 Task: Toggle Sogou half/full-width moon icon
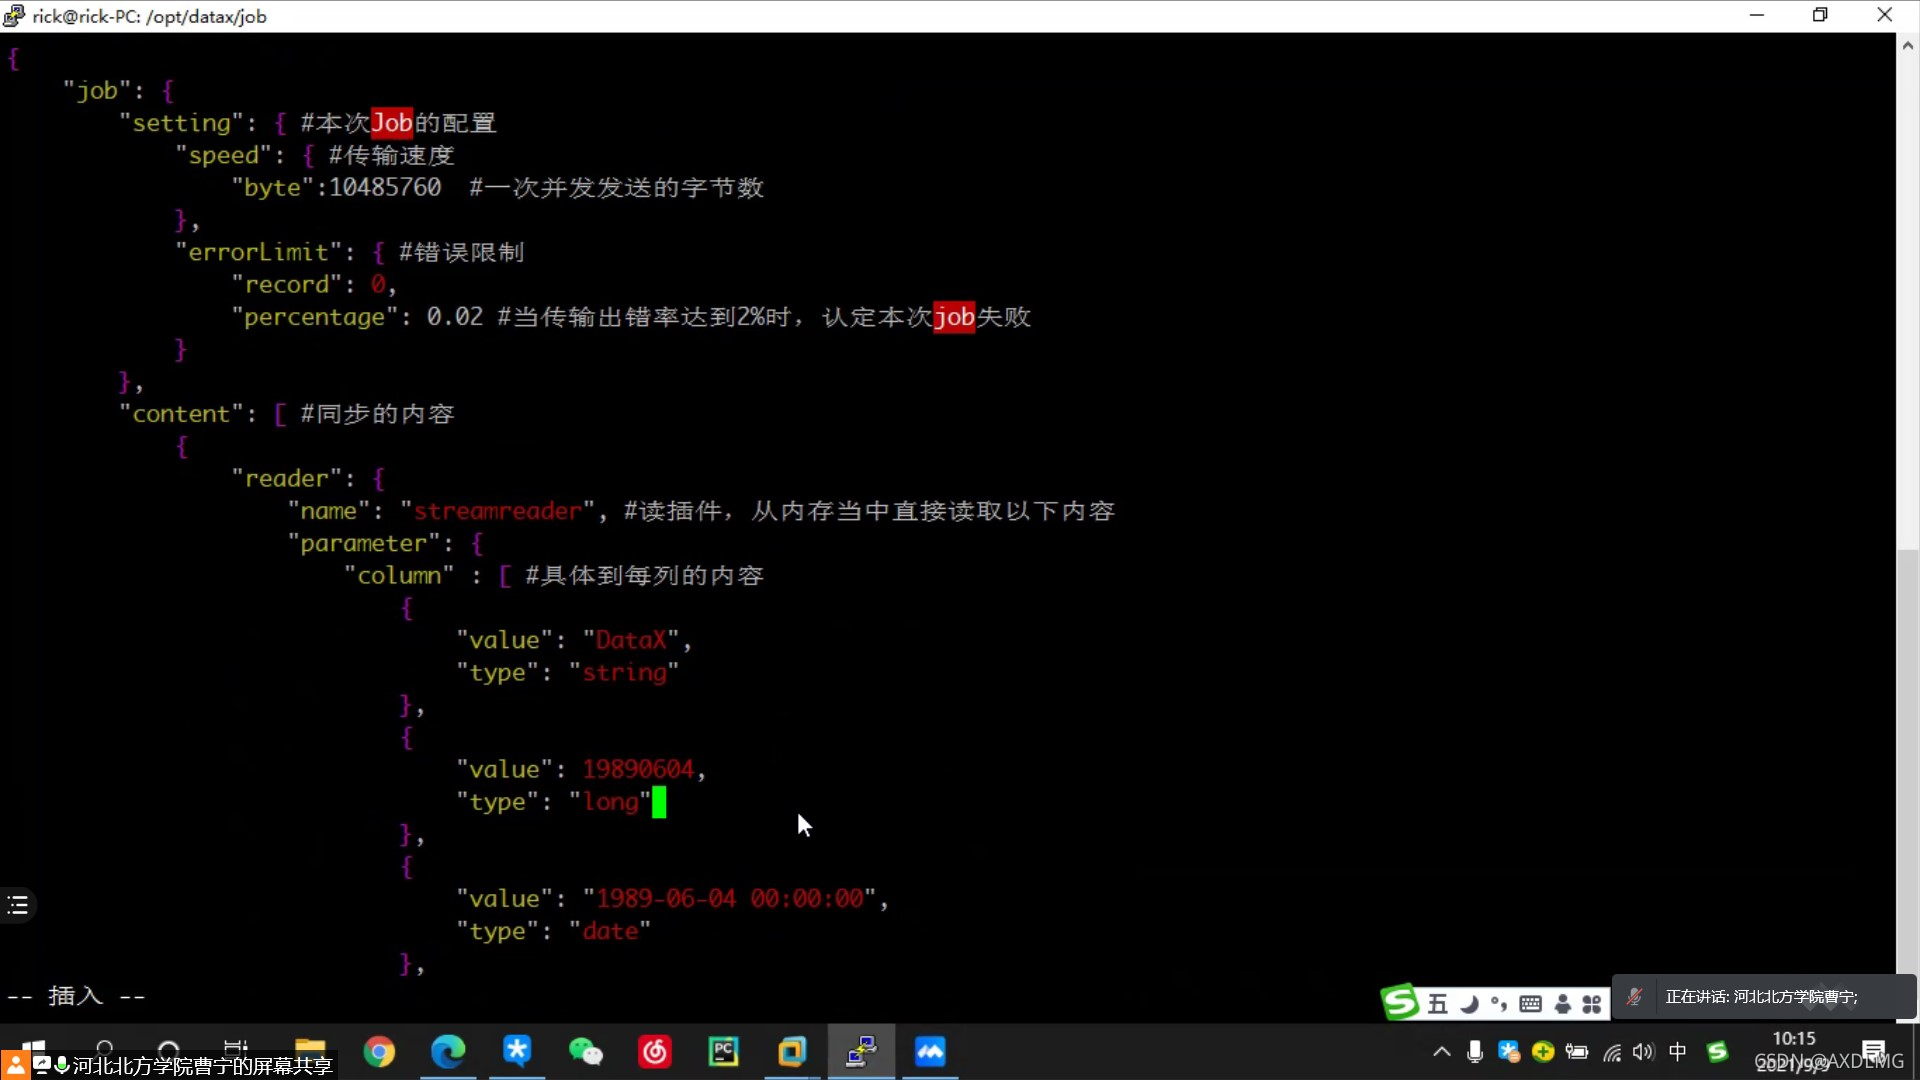(x=1469, y=1004)
